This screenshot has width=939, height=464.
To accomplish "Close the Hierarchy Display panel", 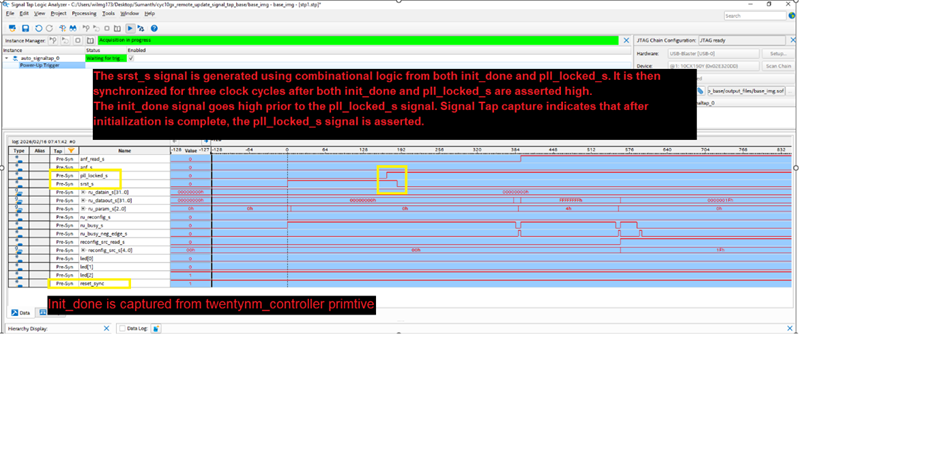I will click(107, 328).
